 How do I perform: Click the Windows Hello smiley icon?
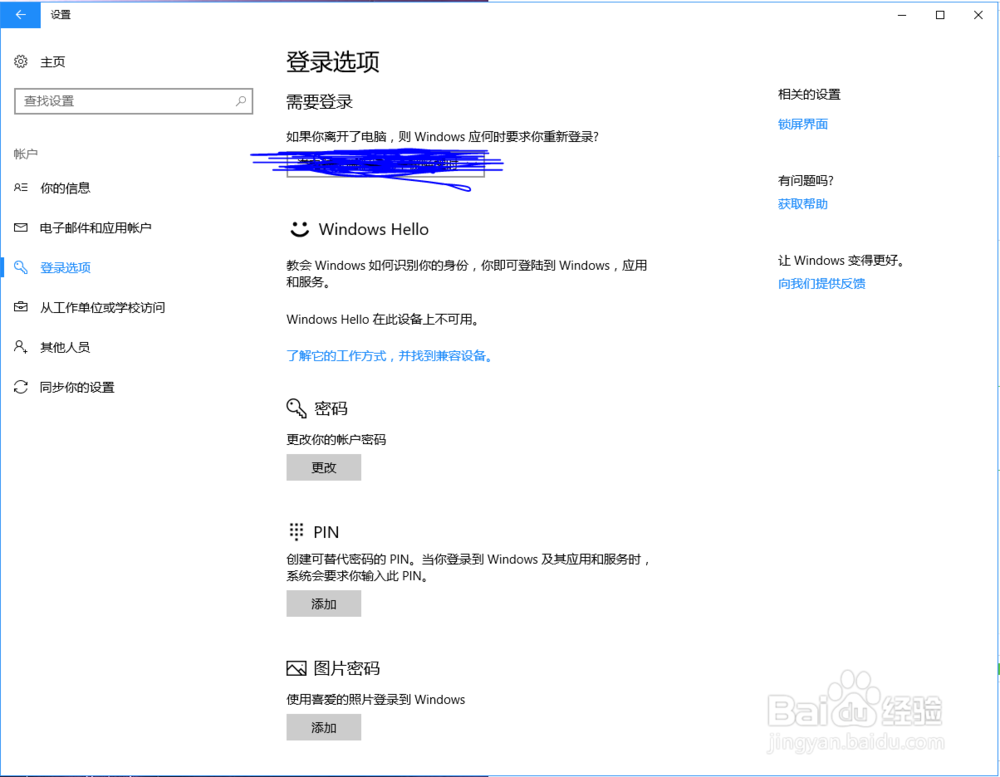click(x=299, y=229)
